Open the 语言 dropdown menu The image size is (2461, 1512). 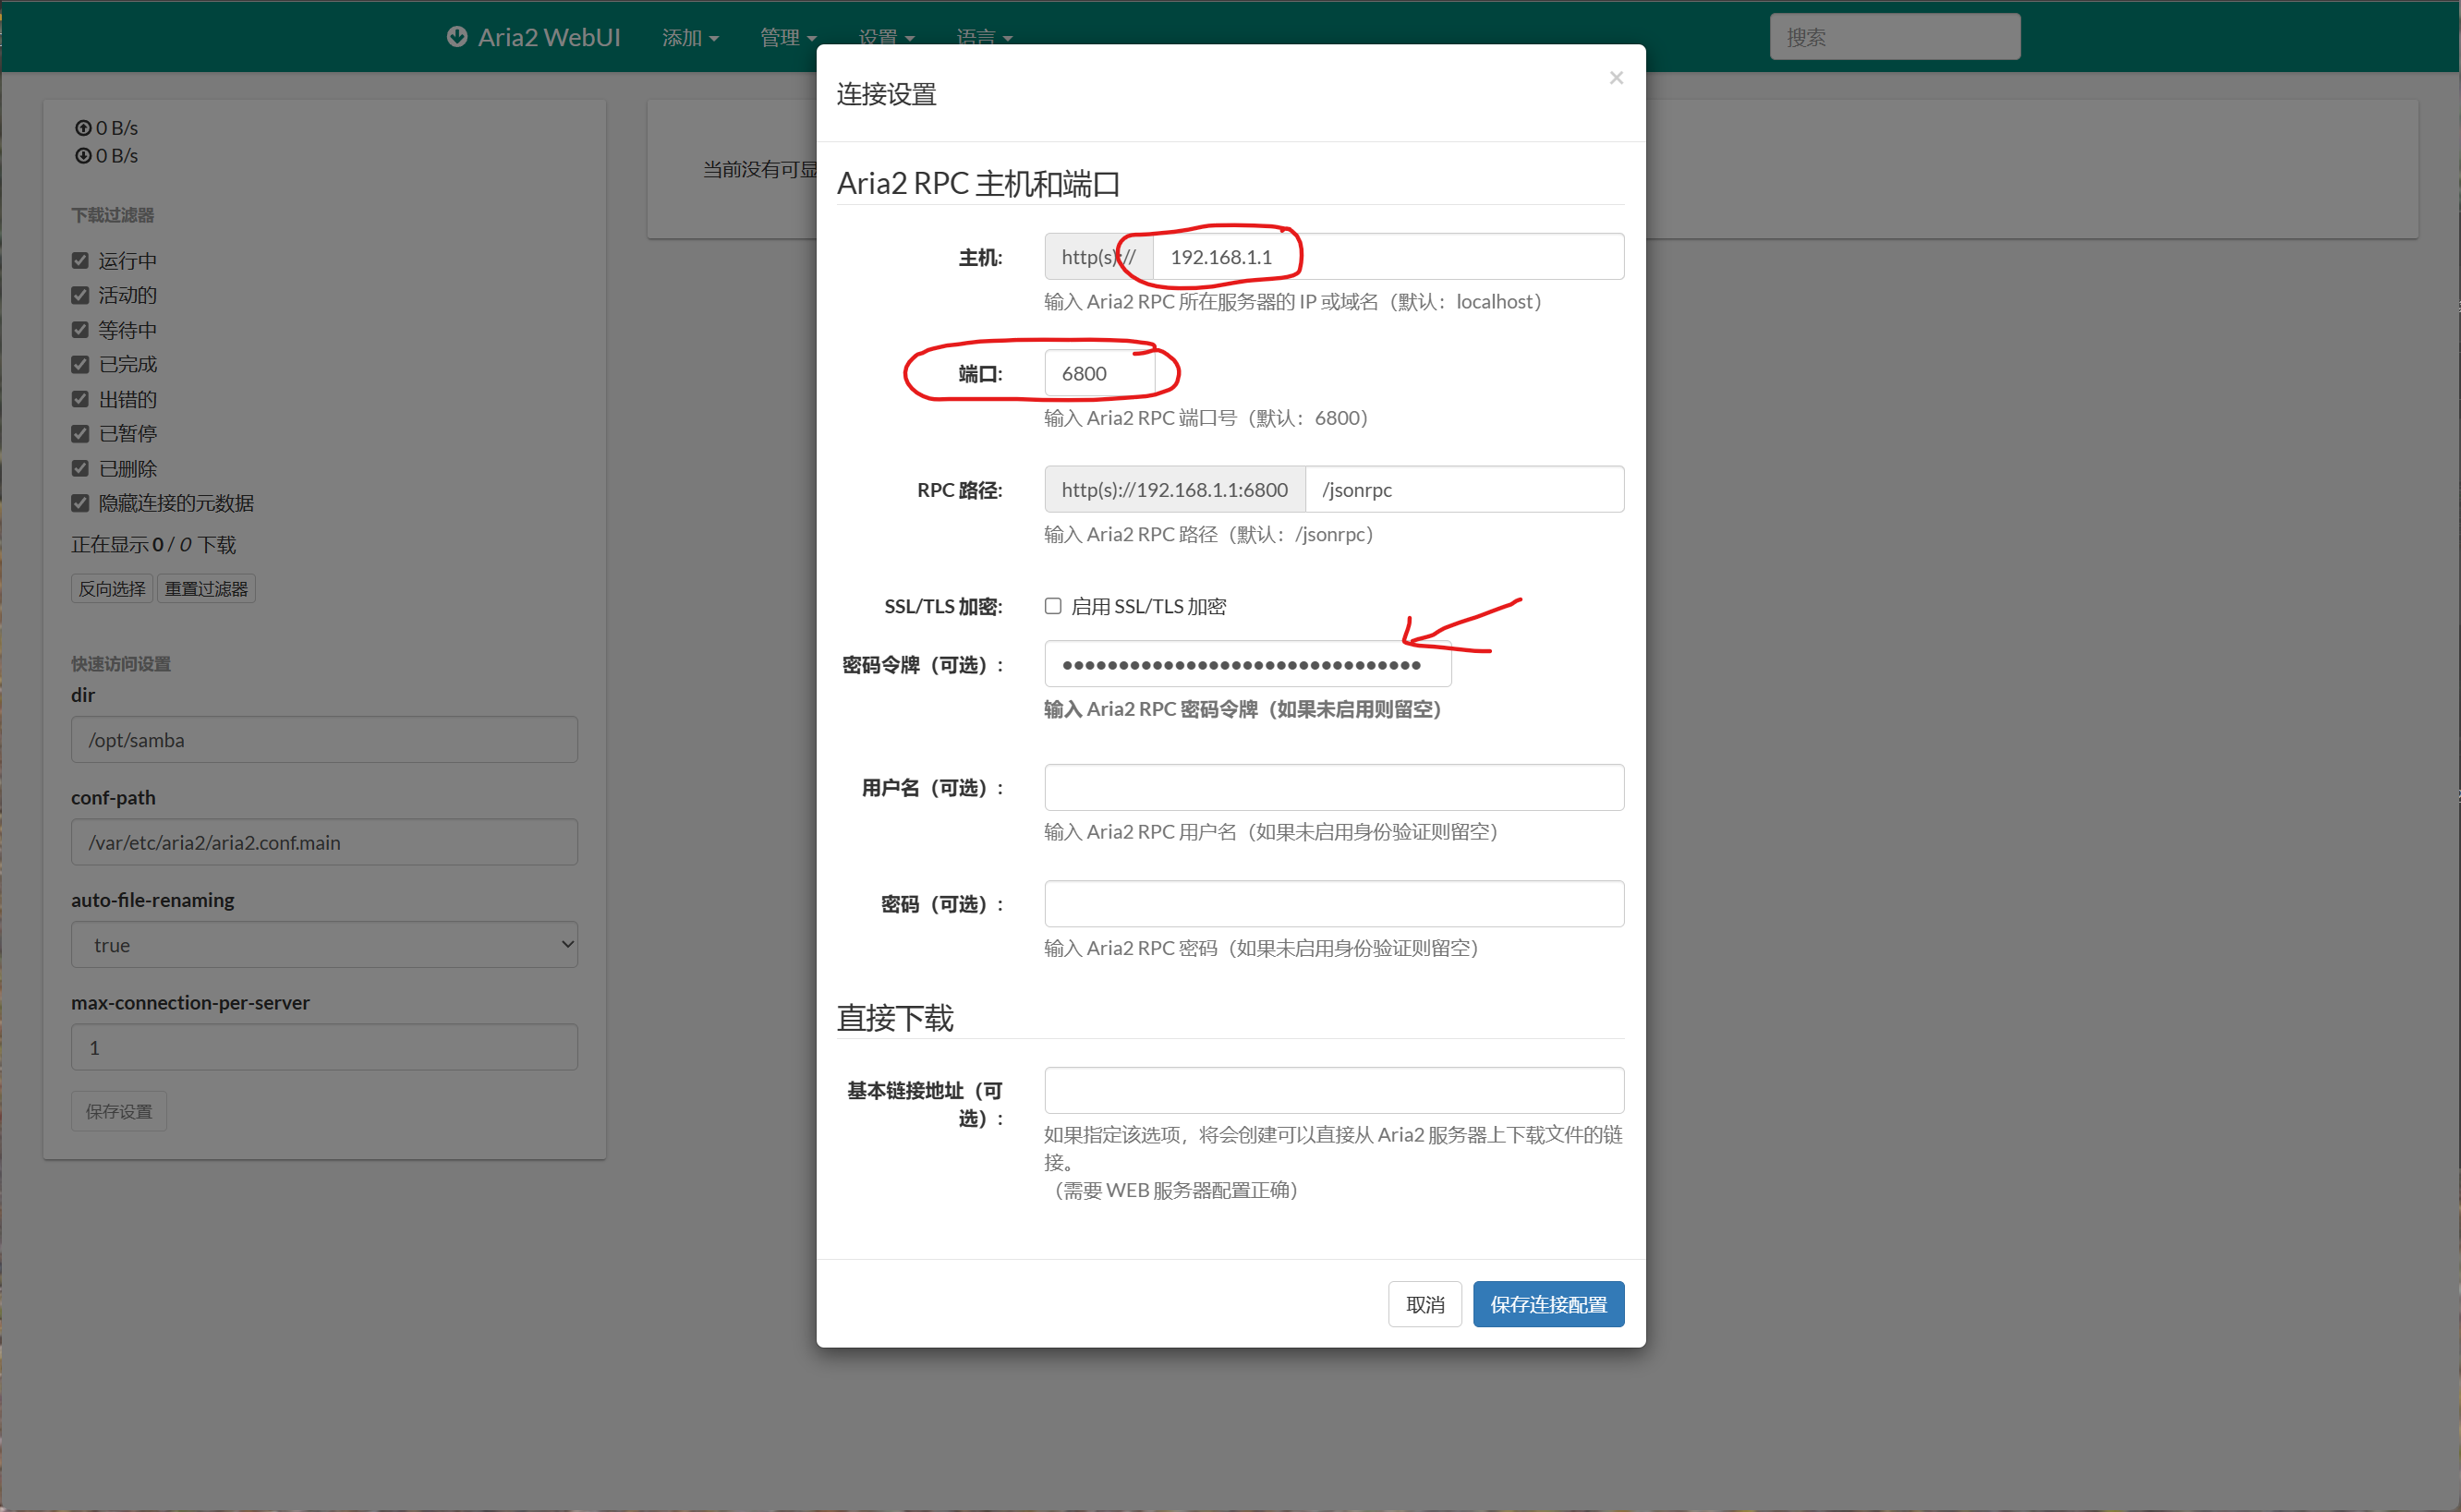(x=984, y=37)
